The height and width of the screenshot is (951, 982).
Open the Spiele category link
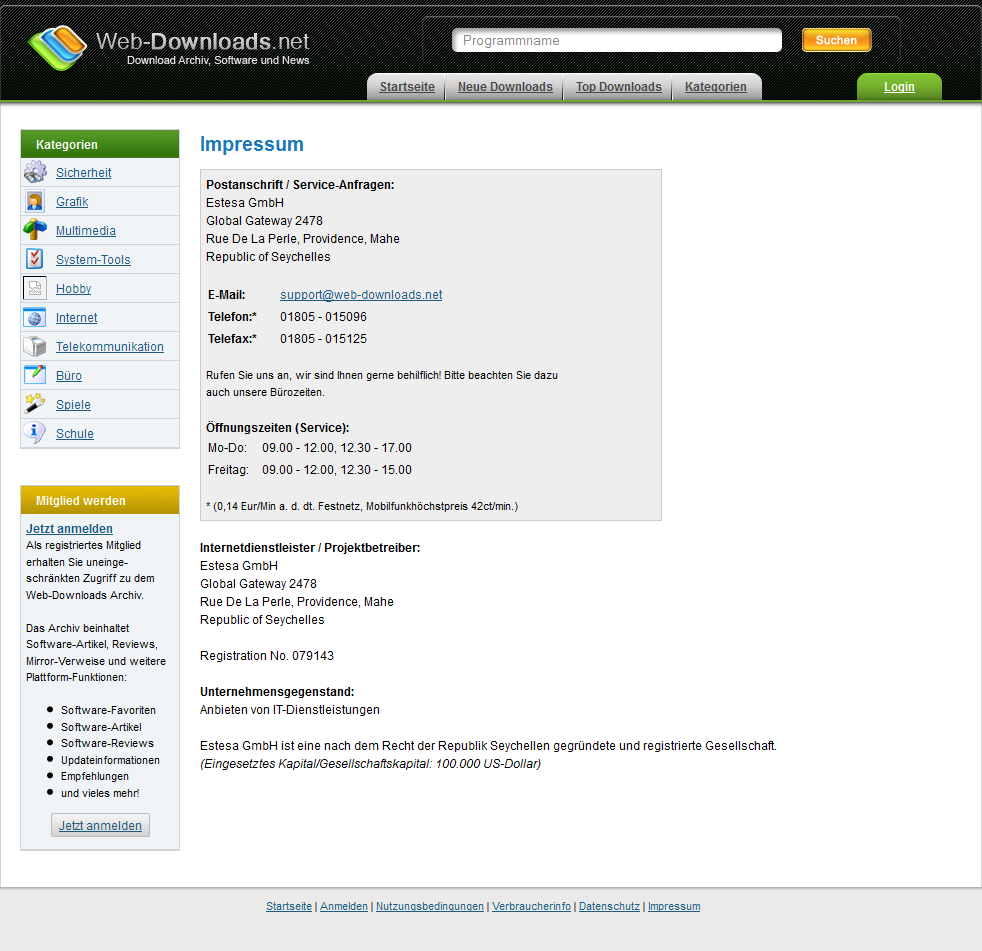coord(73,404)
